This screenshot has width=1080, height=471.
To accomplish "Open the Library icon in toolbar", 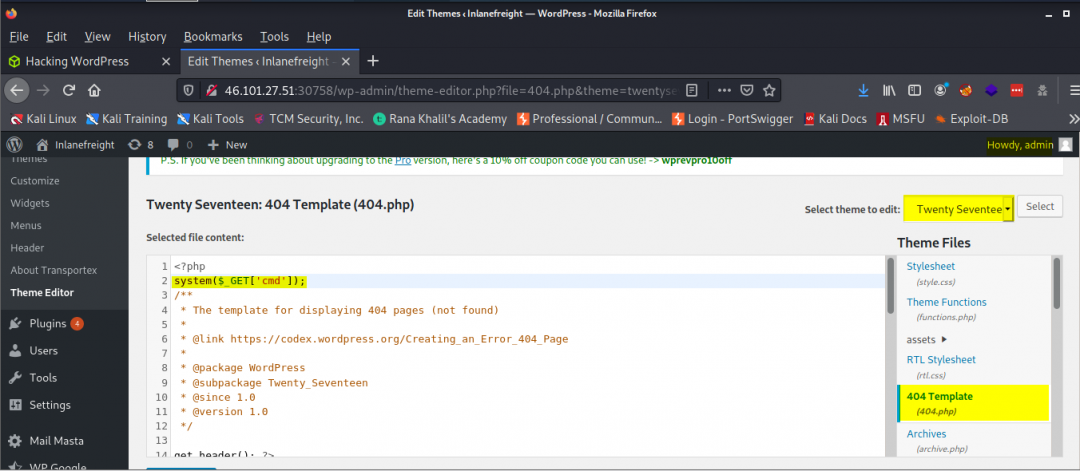I will coord(889,90).
